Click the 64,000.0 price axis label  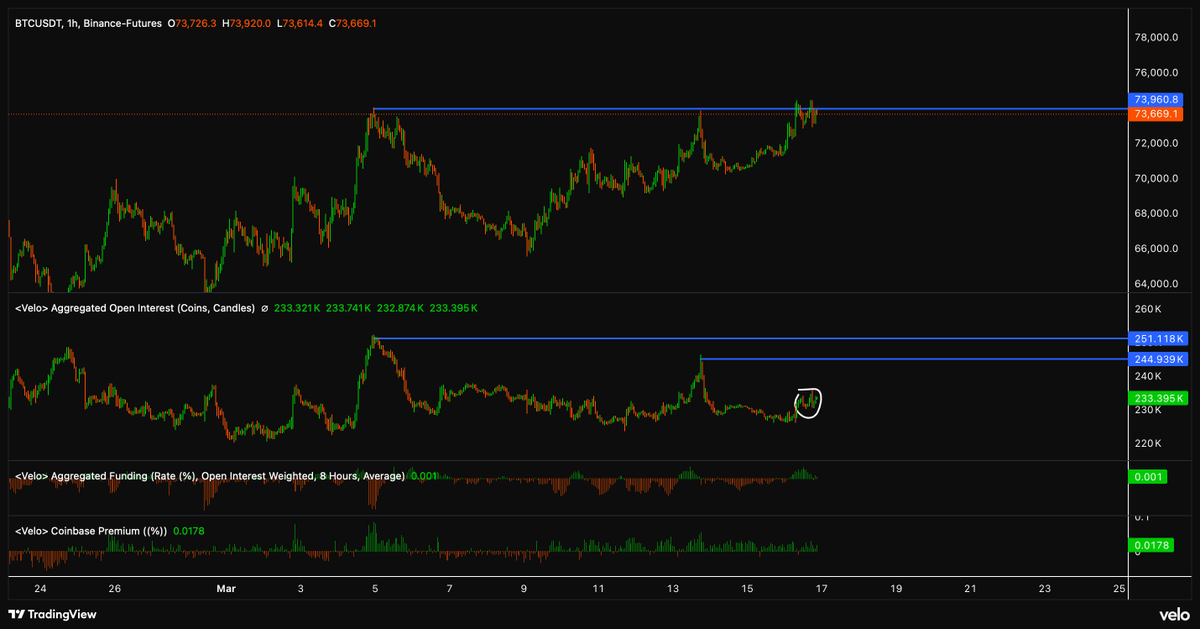(1156, 283)
